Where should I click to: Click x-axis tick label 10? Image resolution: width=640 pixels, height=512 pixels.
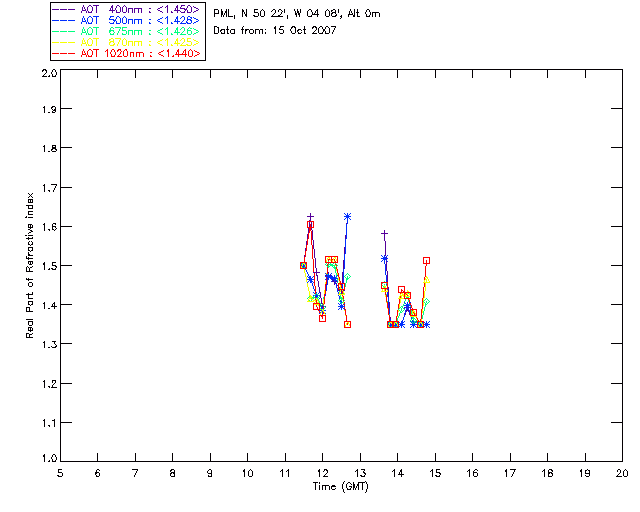pyautogui.click(x=248, y=474)
